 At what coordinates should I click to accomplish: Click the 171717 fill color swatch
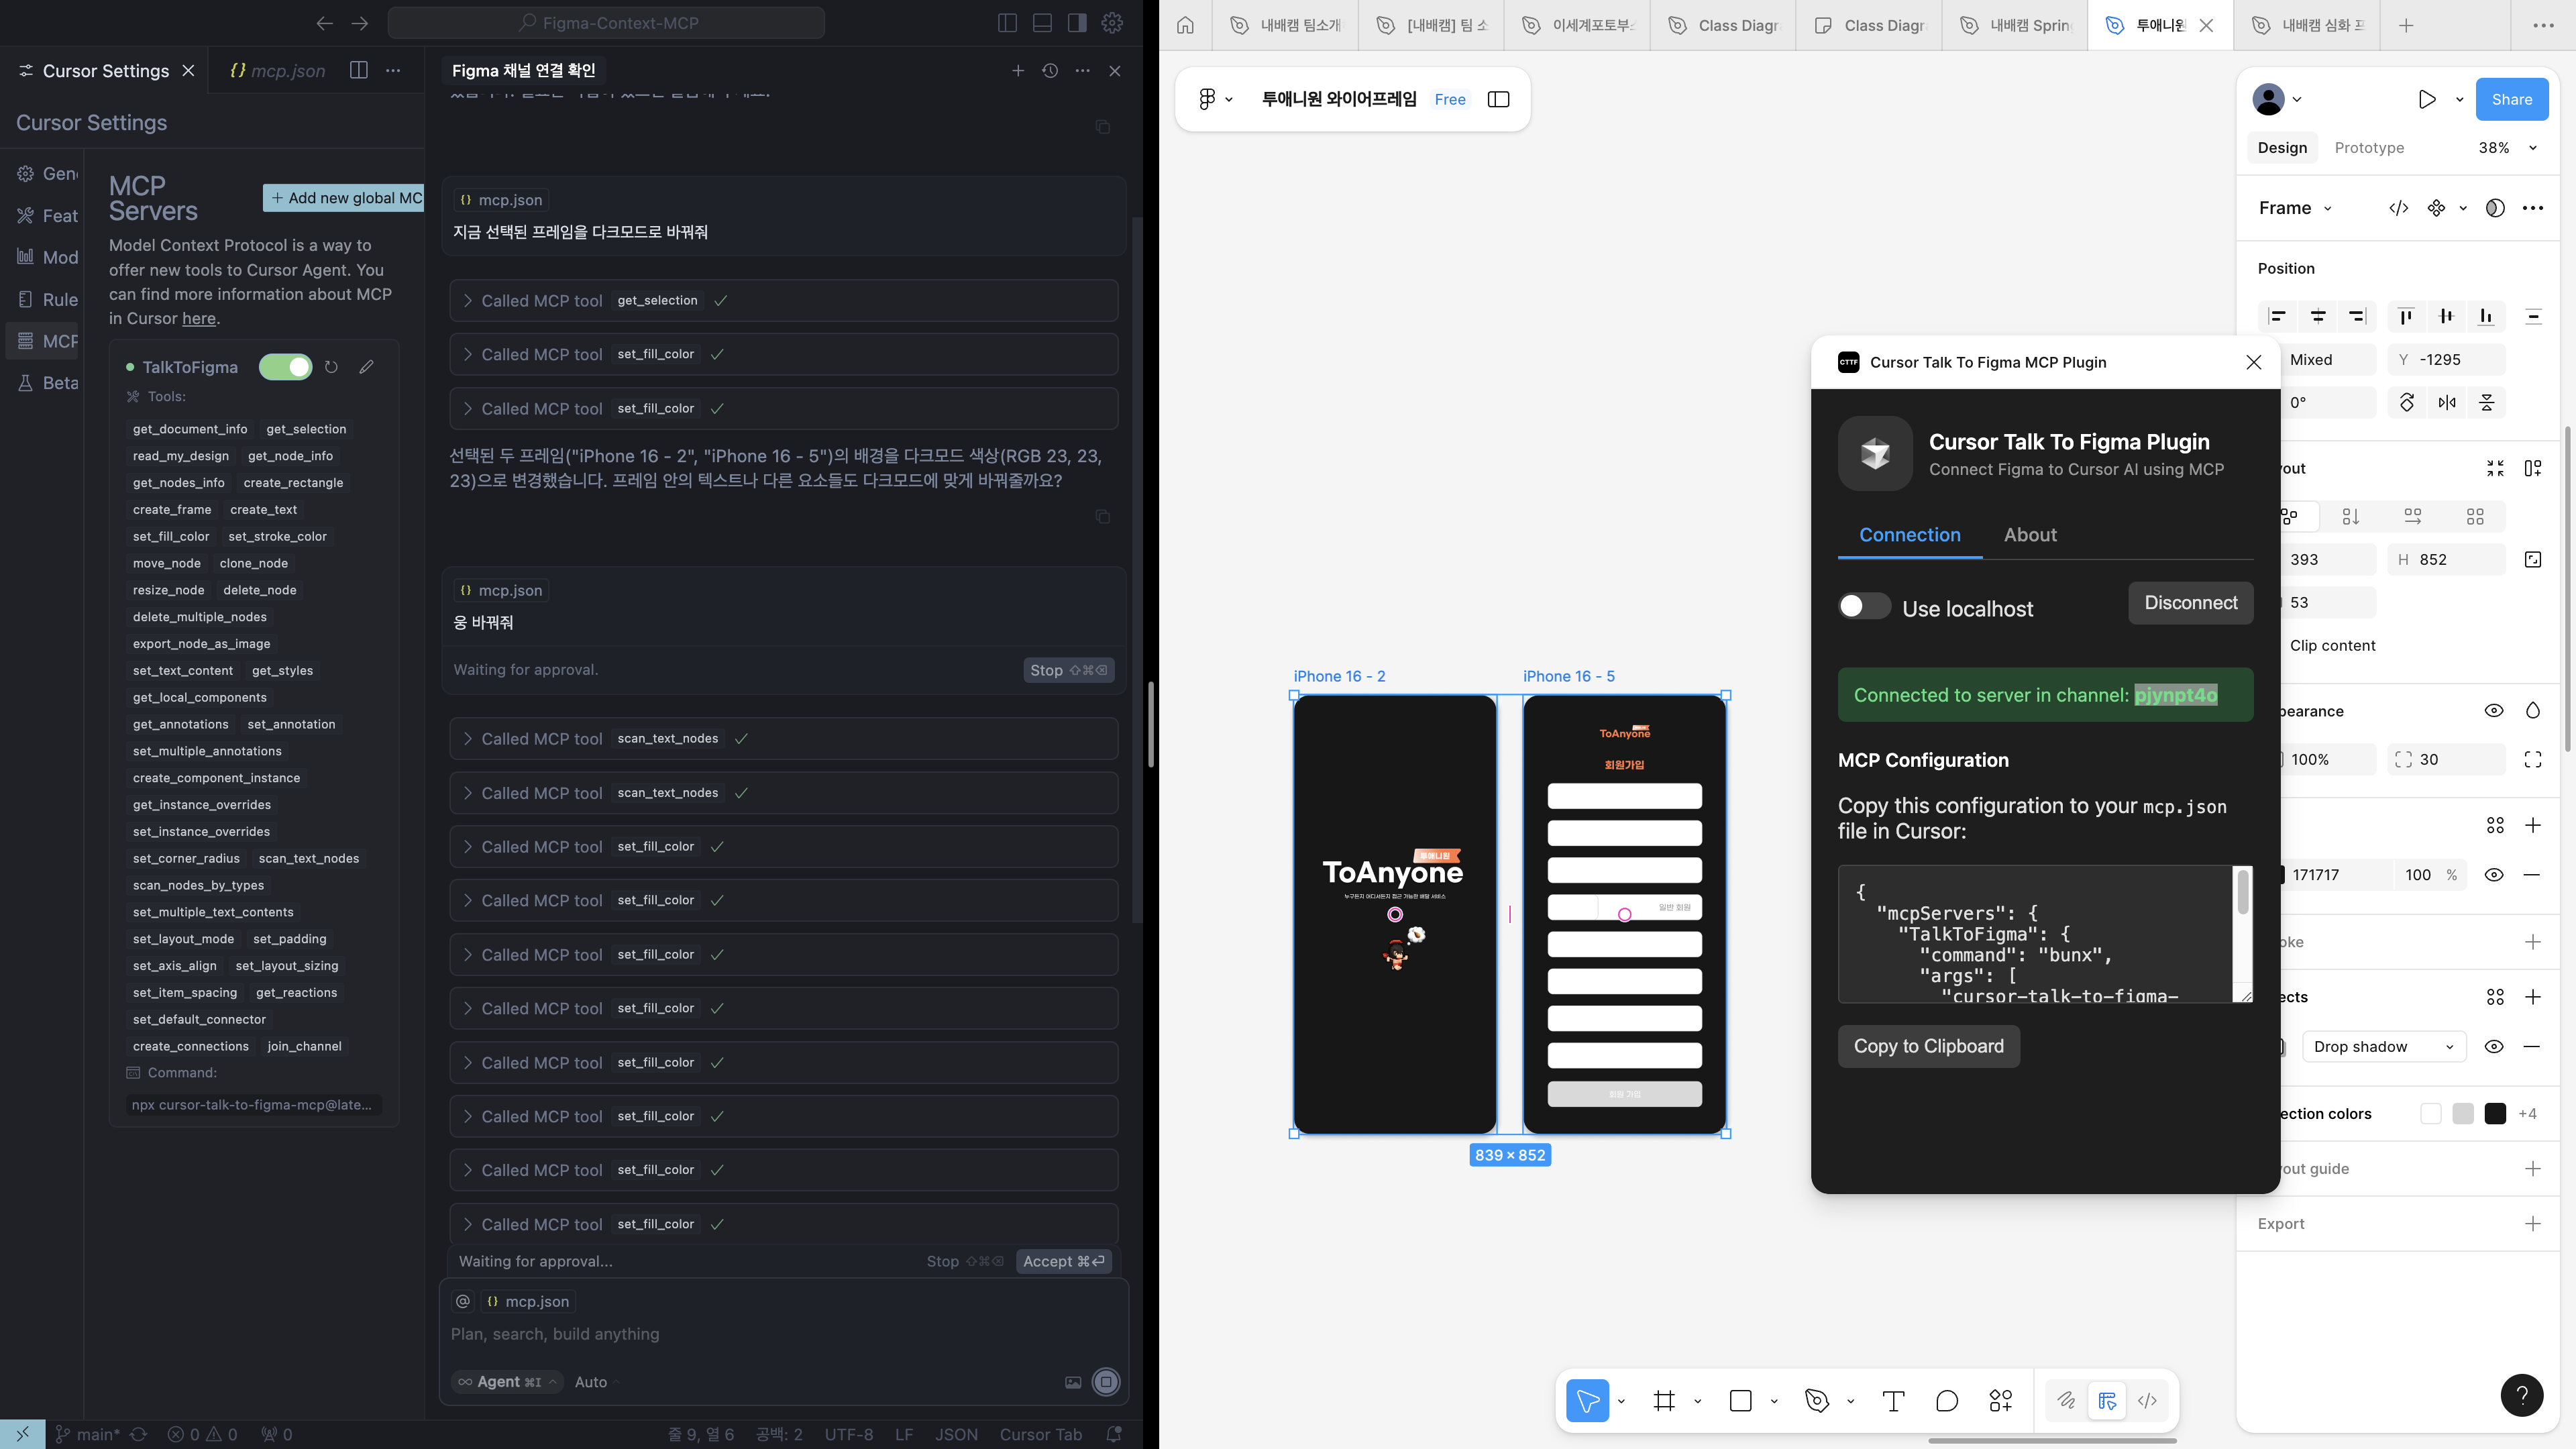[x=2282, y=875]
